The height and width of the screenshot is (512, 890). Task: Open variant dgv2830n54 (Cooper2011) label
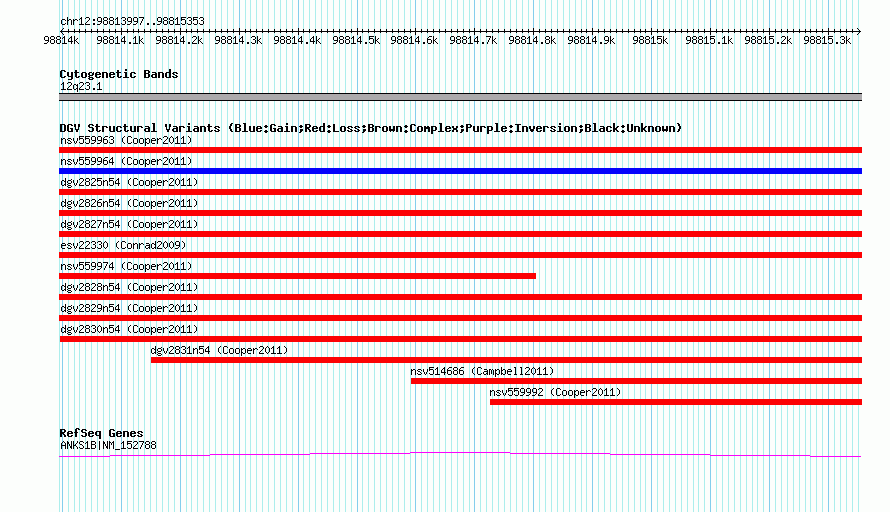[x=129, y=329]
